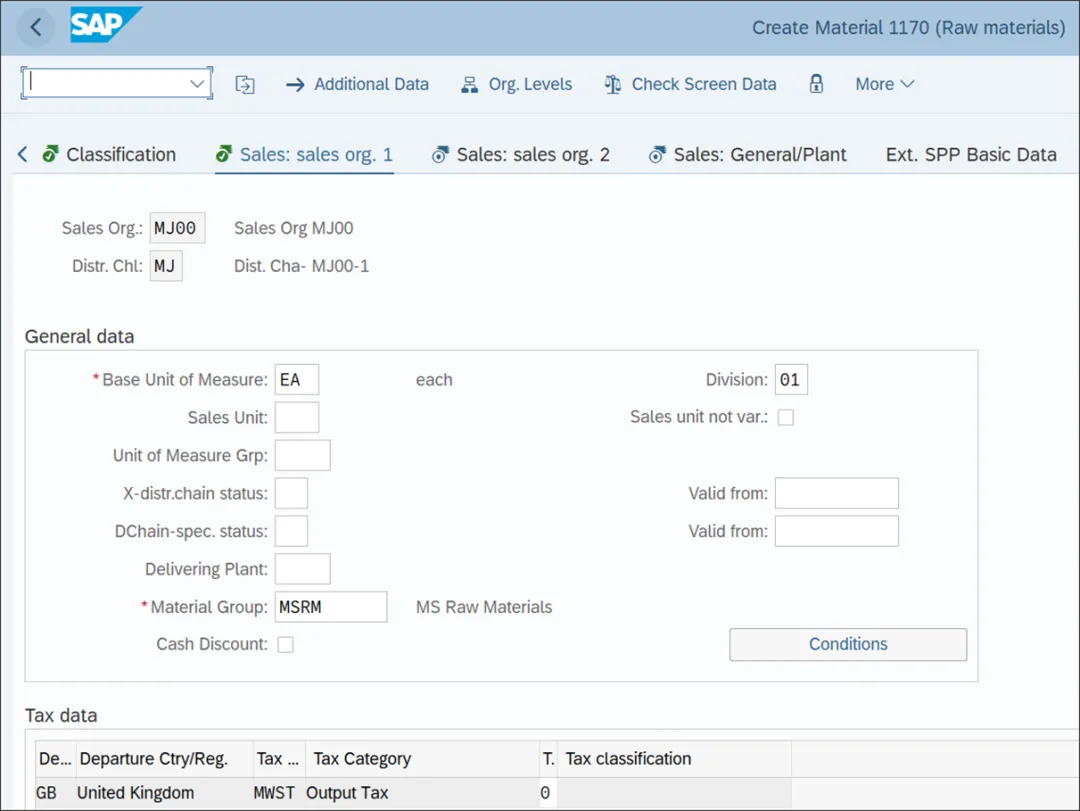The image size is (1080, 811).
Task: Click the Sales org. 2 tab status icon
Action: coord(440,154)
